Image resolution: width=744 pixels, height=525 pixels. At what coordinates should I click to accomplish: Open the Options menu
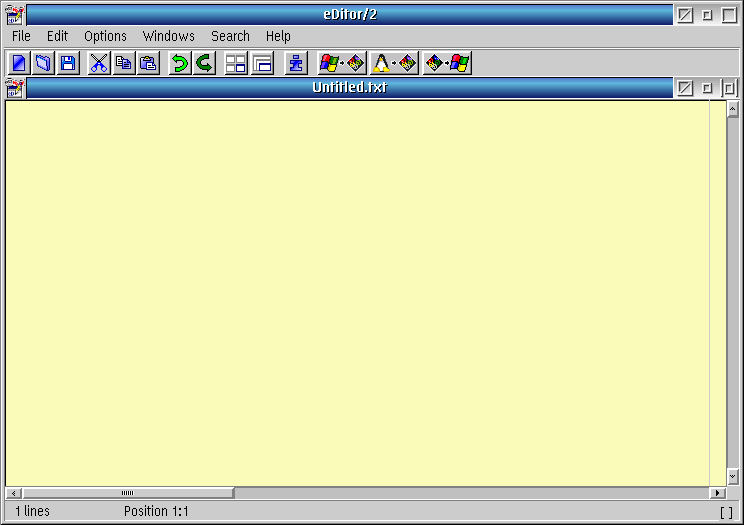coord(105,36)
